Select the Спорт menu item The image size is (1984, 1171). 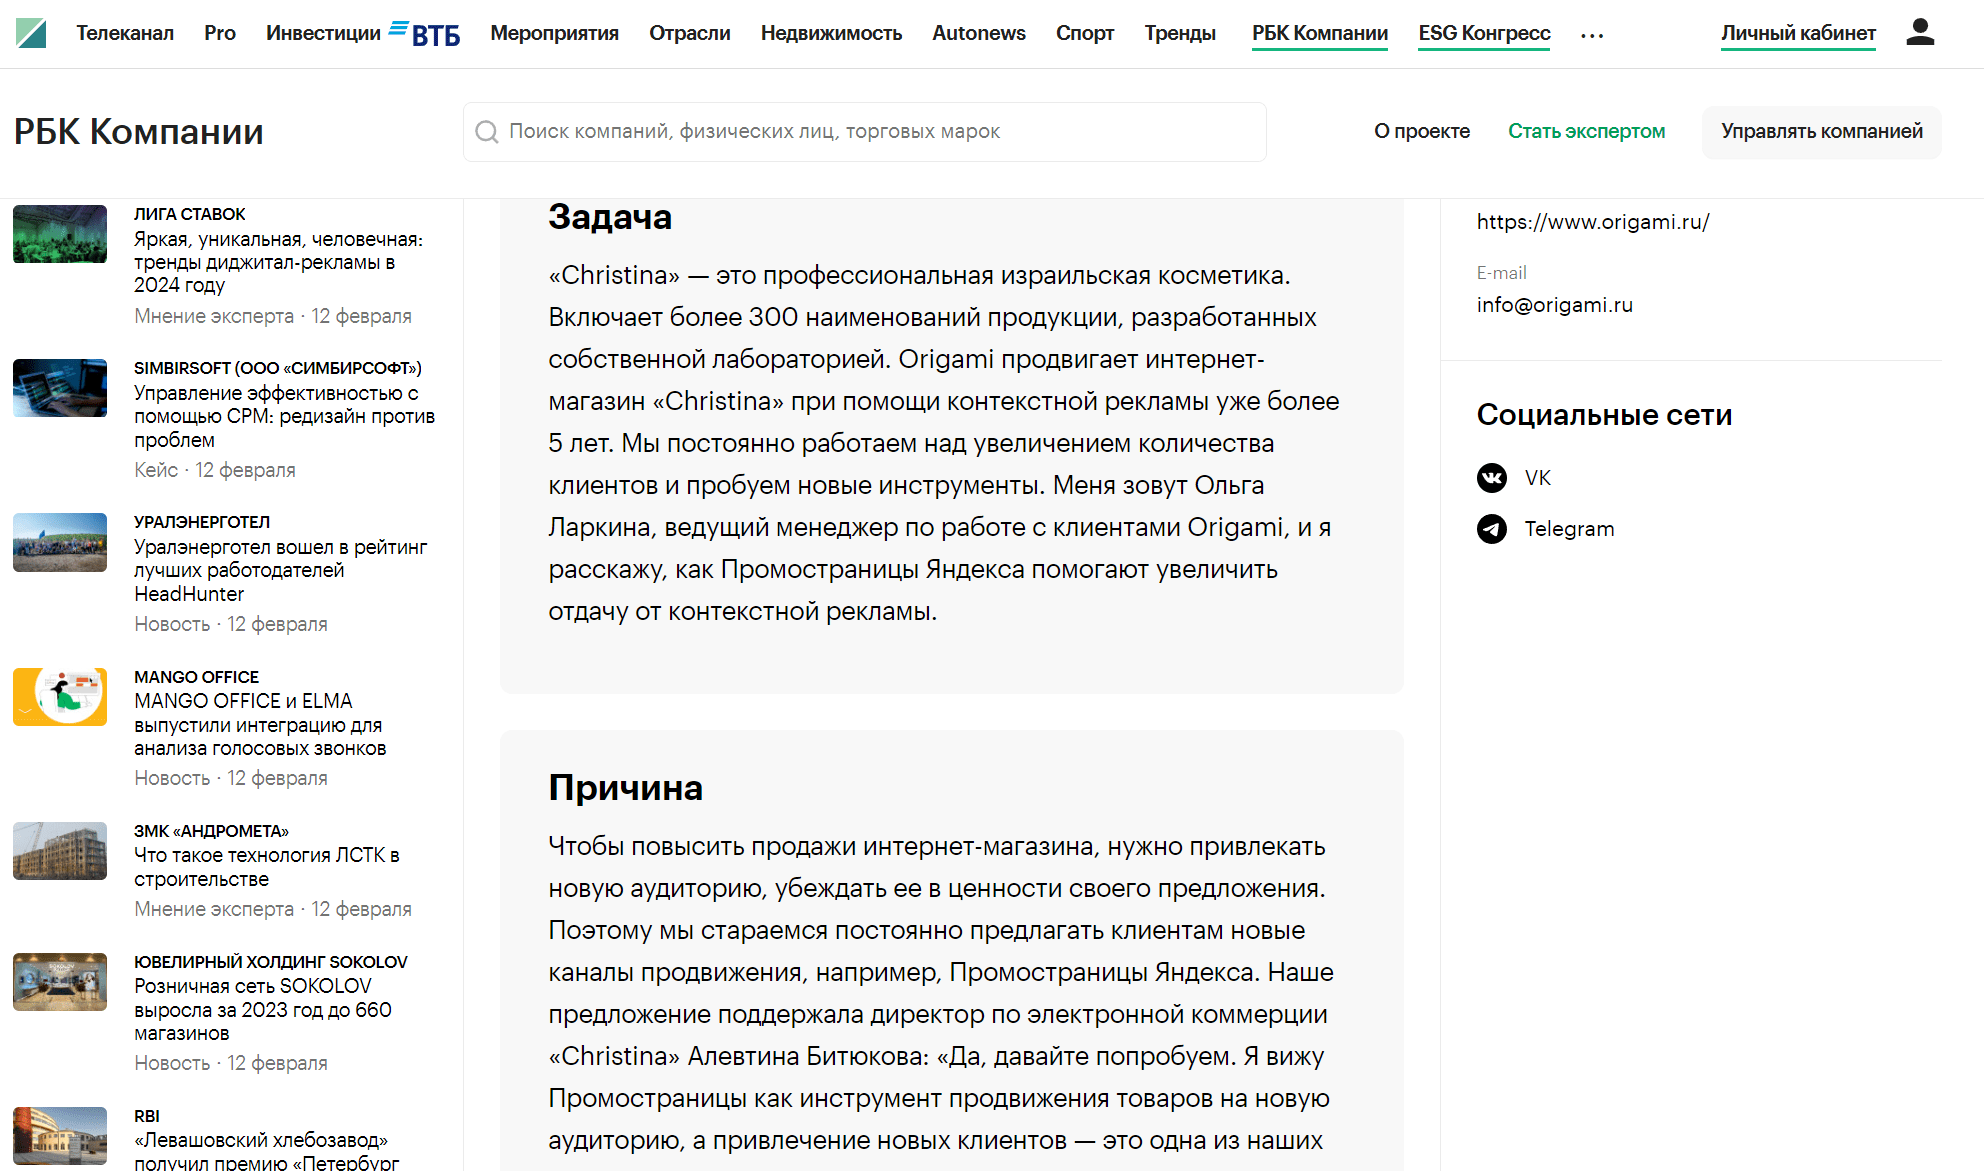click(x=1085, y=33)
